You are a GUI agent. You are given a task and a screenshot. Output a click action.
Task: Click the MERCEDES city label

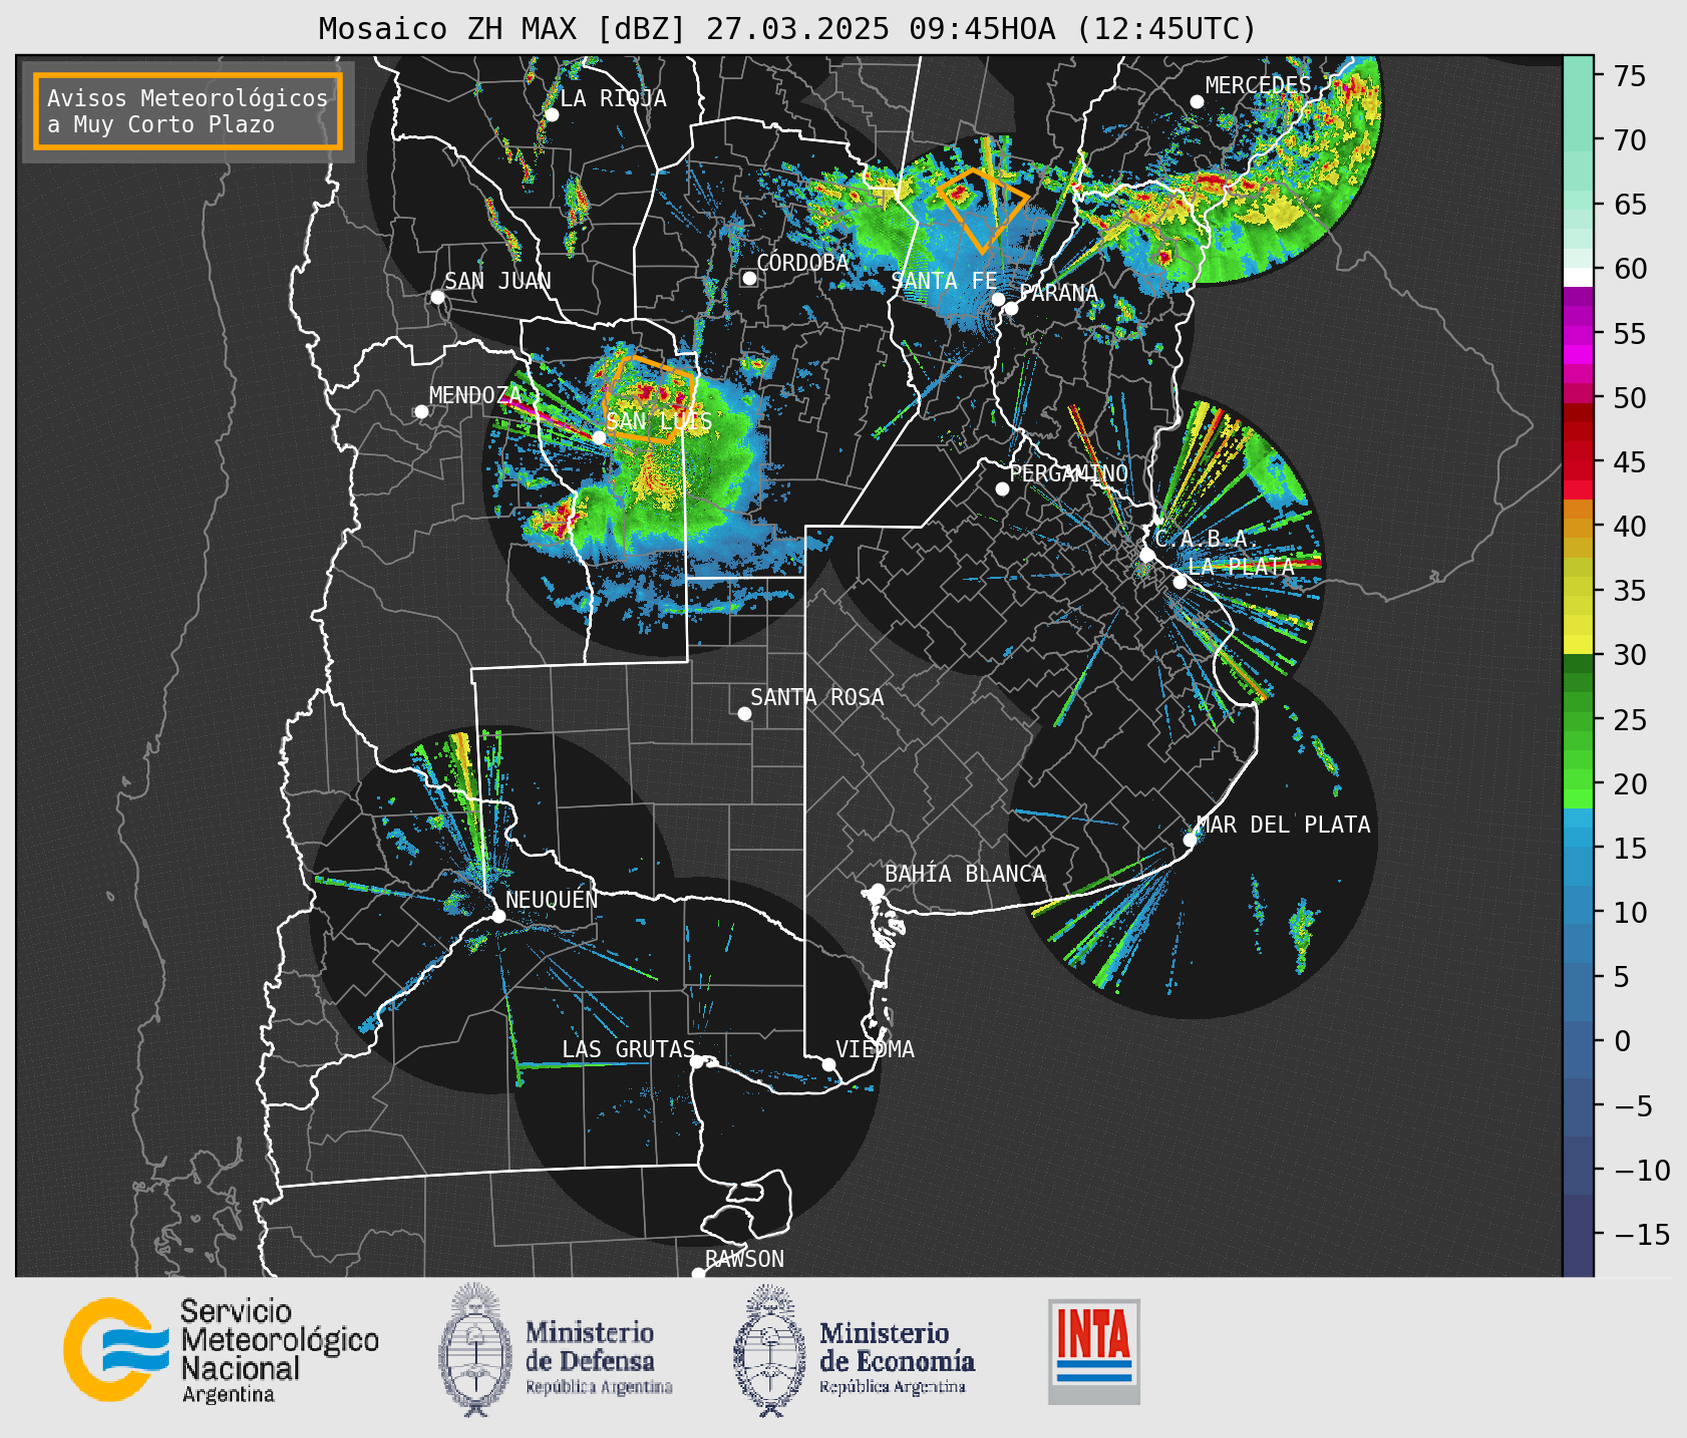point(1258,86)
